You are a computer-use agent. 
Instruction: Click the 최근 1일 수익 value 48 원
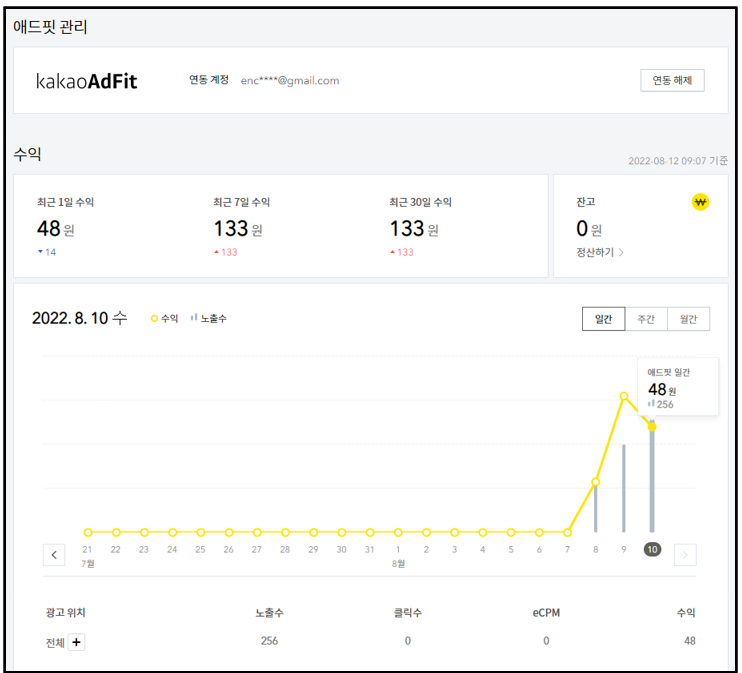coord(55,229)
